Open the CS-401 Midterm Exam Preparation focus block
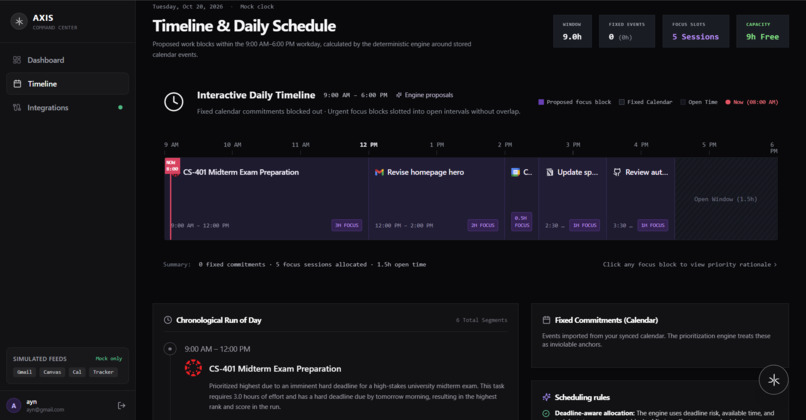This screenshot has width=806, height=420. pos(266,198)
